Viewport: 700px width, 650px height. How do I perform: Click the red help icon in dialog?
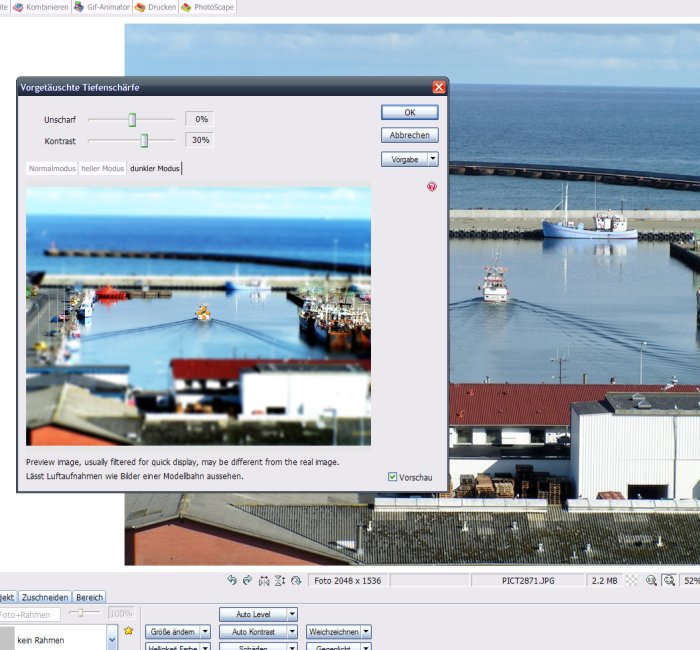432,186
